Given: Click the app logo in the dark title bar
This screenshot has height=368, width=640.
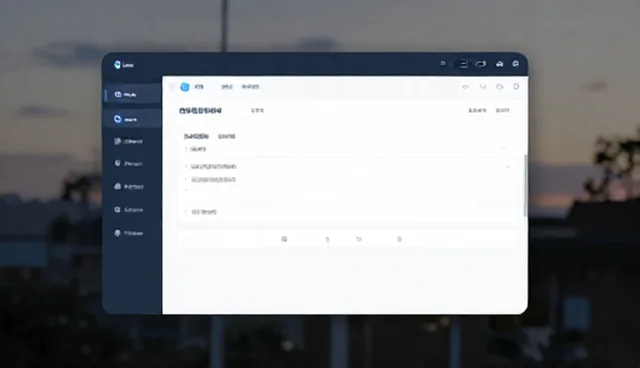Looking at the screenshot, I should 118,64.
